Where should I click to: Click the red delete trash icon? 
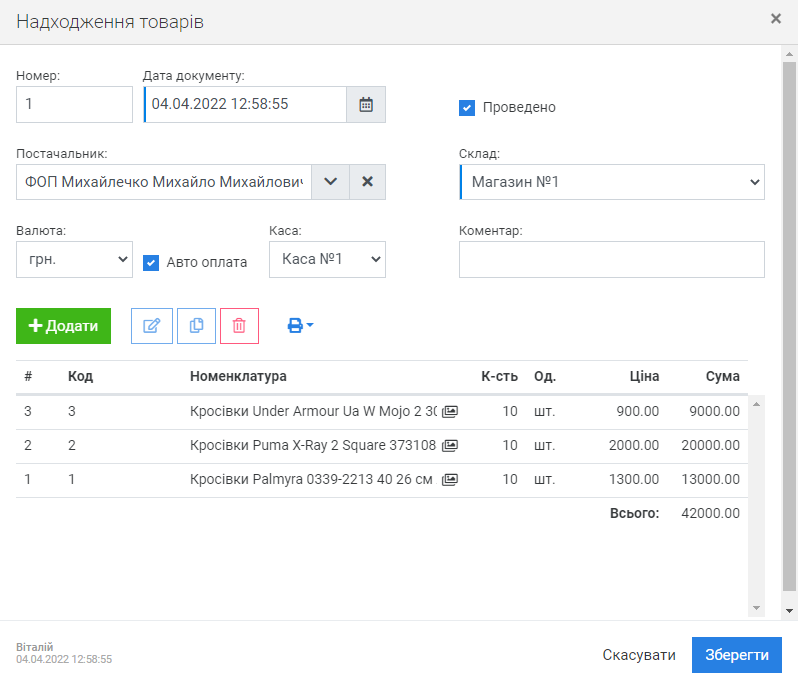[x=239, y=326]
